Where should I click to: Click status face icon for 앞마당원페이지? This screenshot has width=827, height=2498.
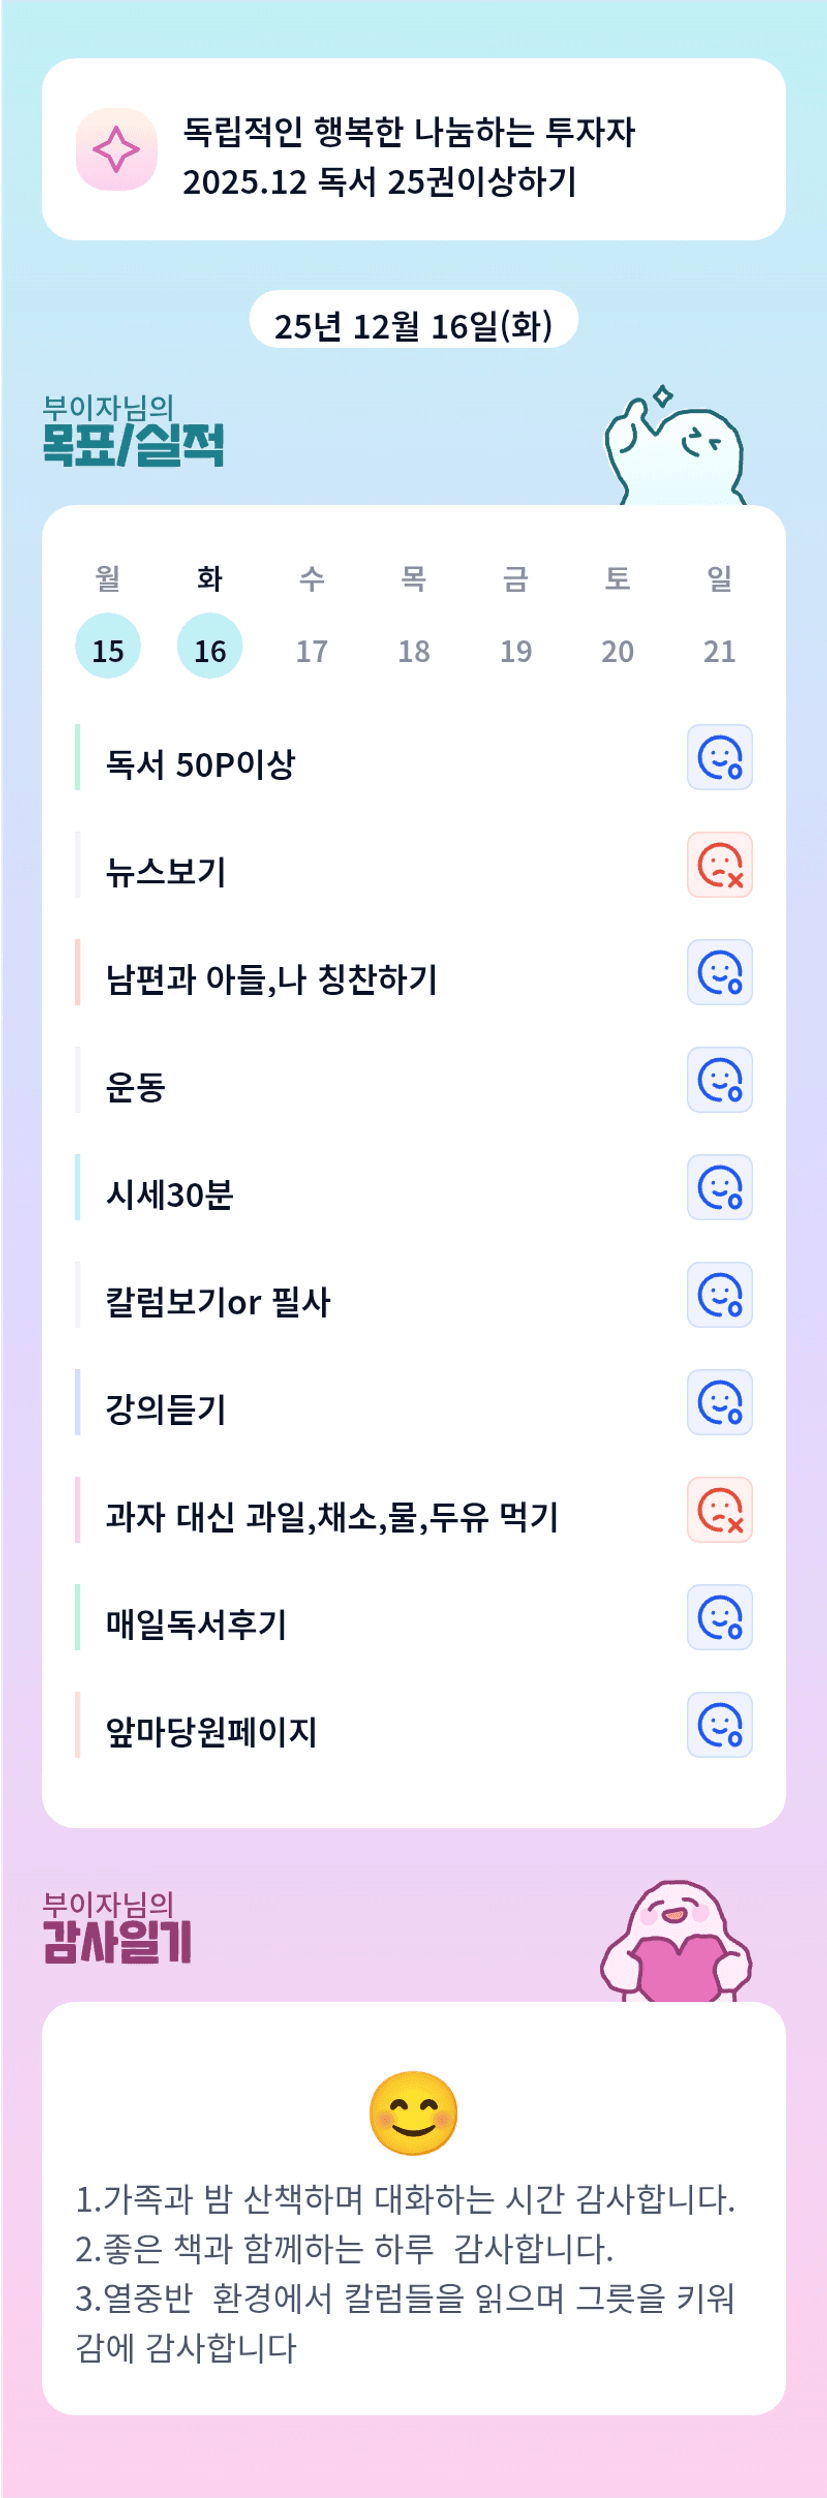tap(719, 1725)
